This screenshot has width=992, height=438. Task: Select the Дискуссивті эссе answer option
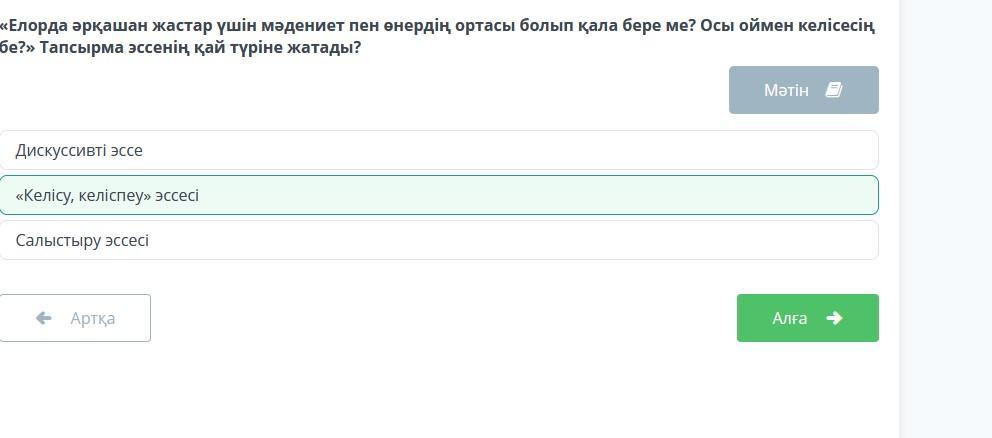[439, 150]
